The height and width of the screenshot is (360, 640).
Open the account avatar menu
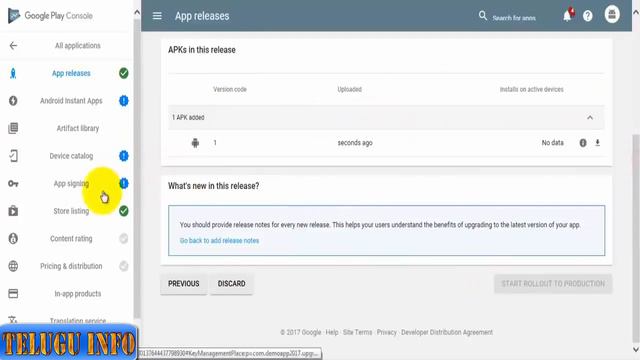pos(612,14)
